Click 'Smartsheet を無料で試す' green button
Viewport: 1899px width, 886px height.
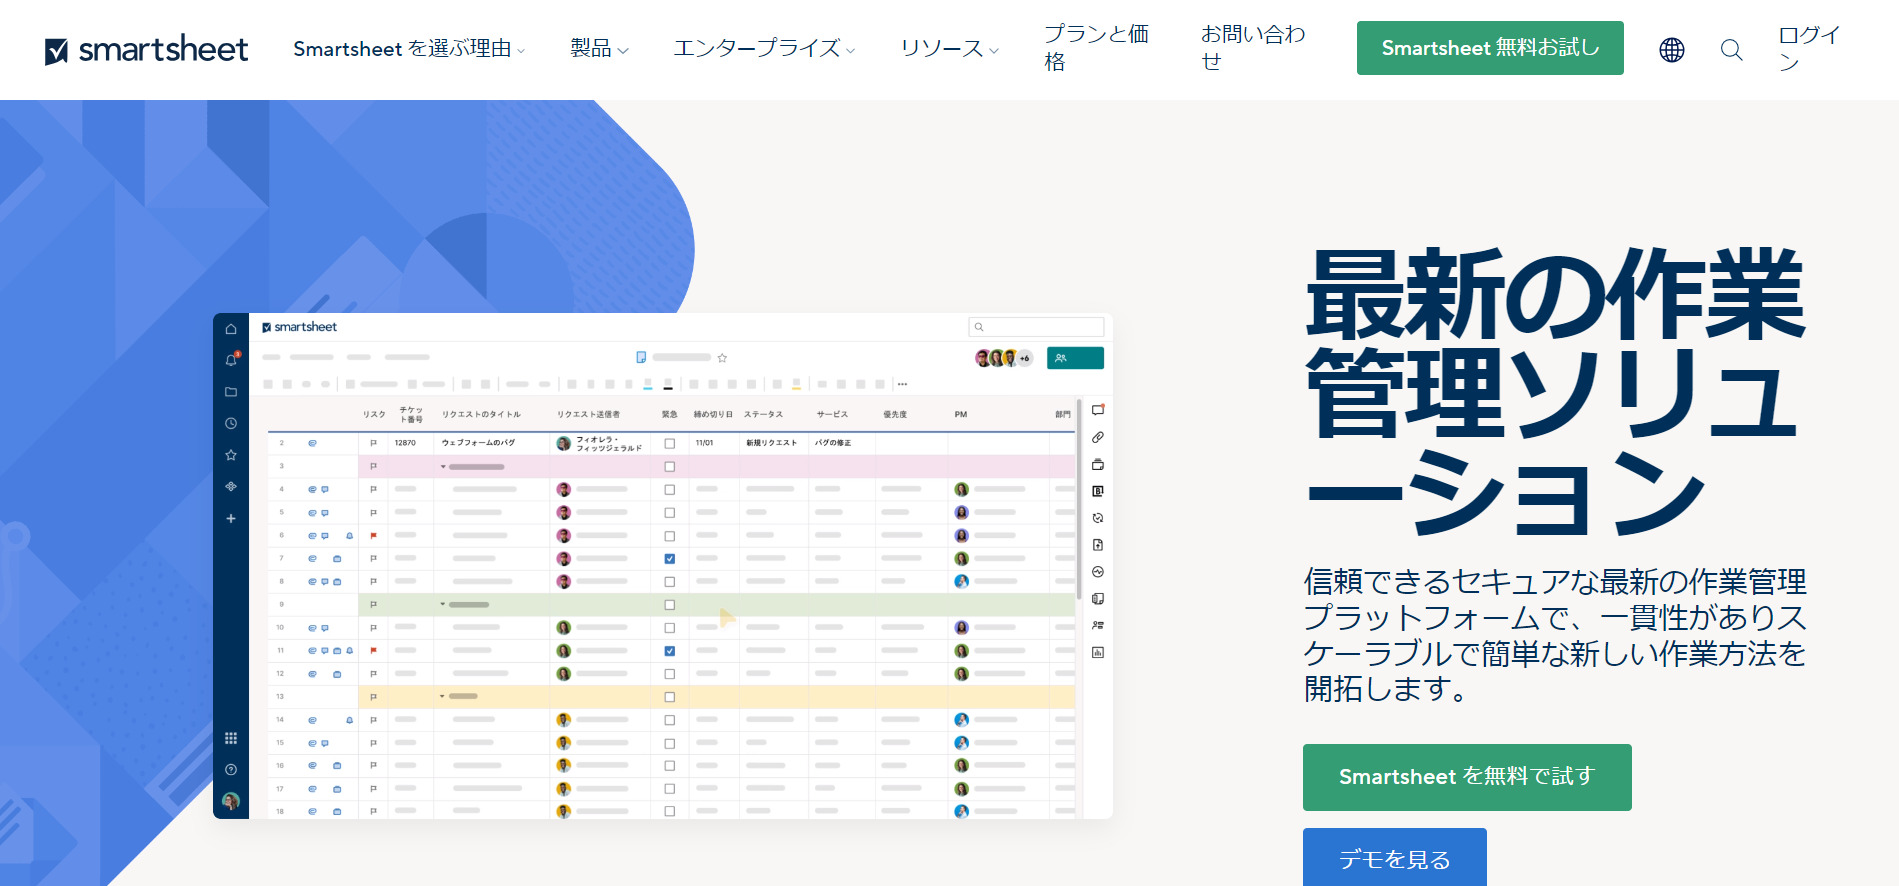coord(1467,777)
